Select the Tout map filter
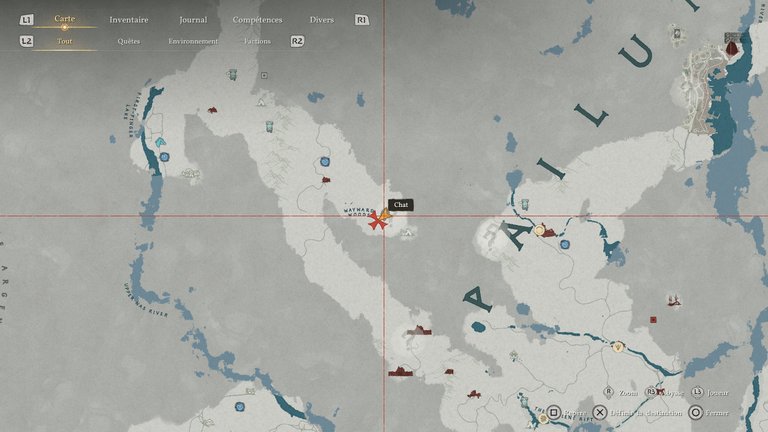768x432 pixels. [x=65, y=41]
